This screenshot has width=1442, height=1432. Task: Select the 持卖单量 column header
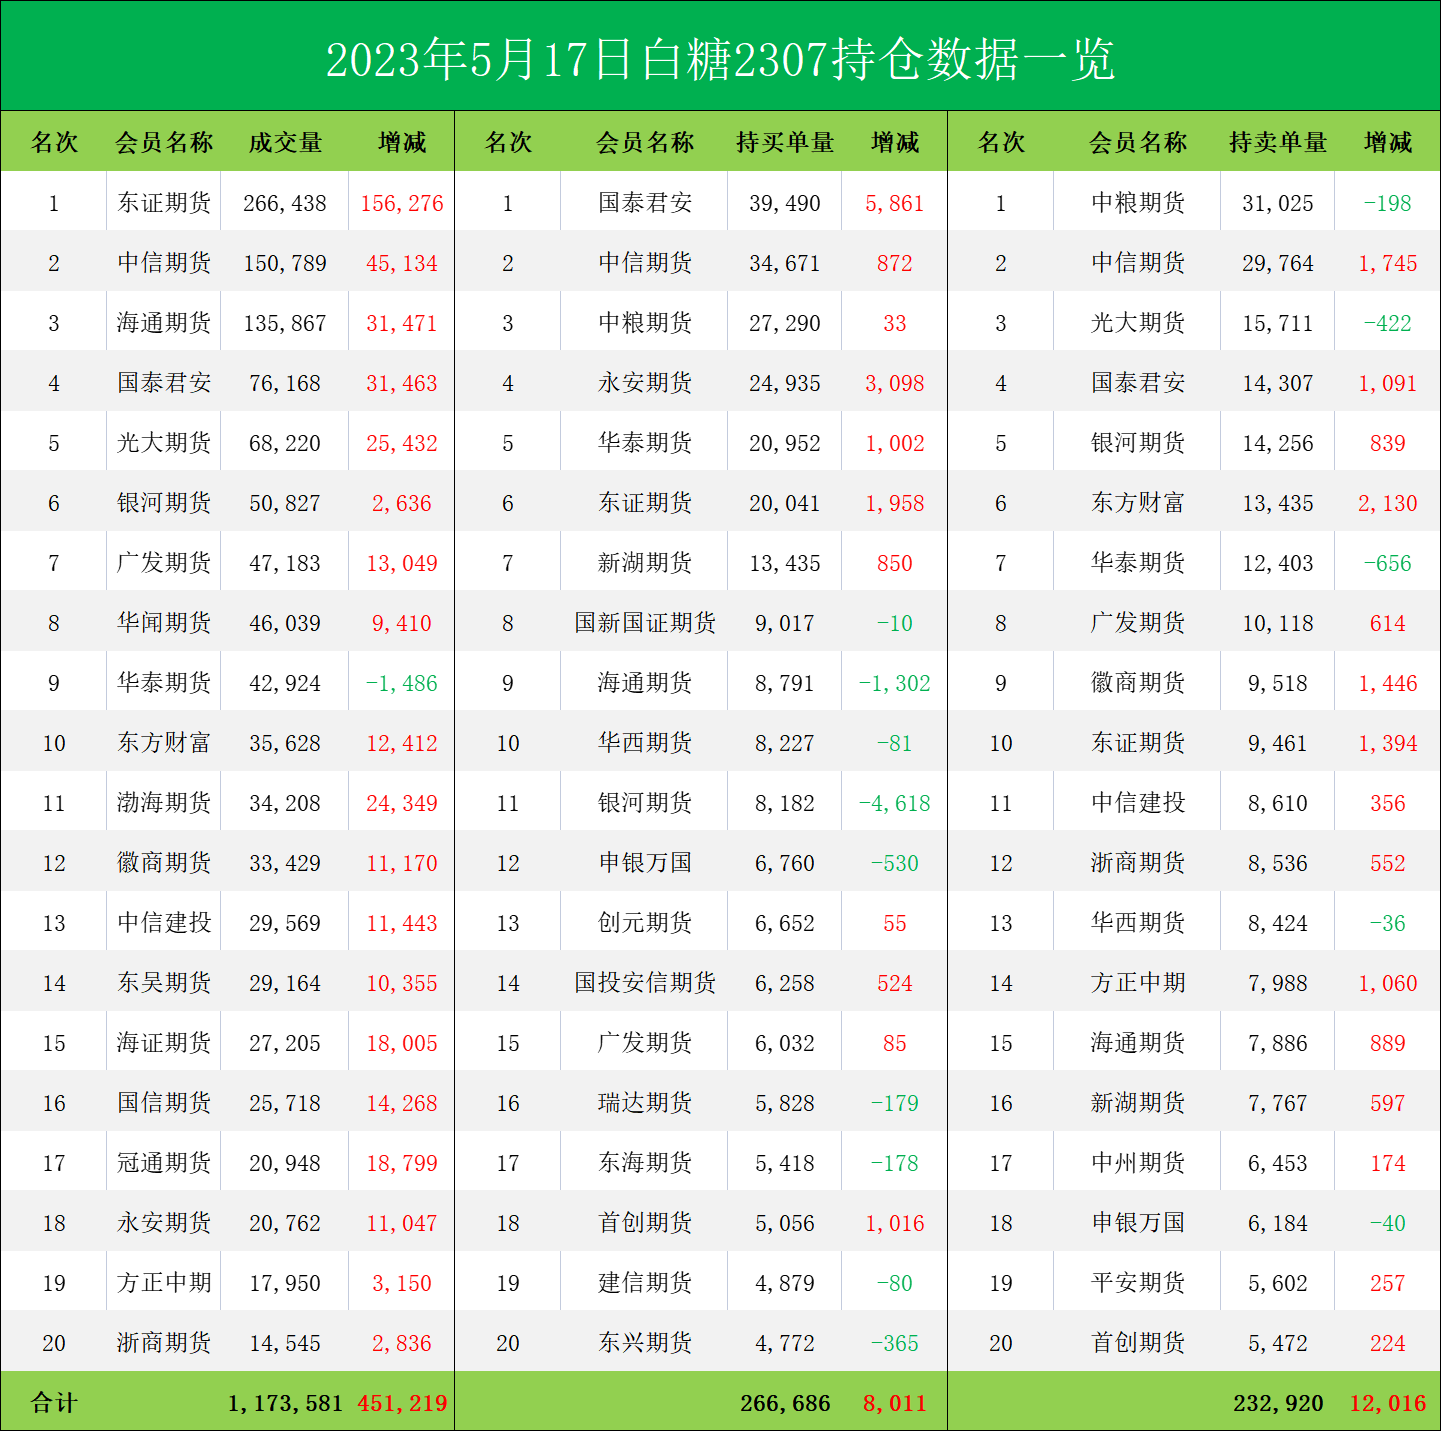coord(1278,142)
